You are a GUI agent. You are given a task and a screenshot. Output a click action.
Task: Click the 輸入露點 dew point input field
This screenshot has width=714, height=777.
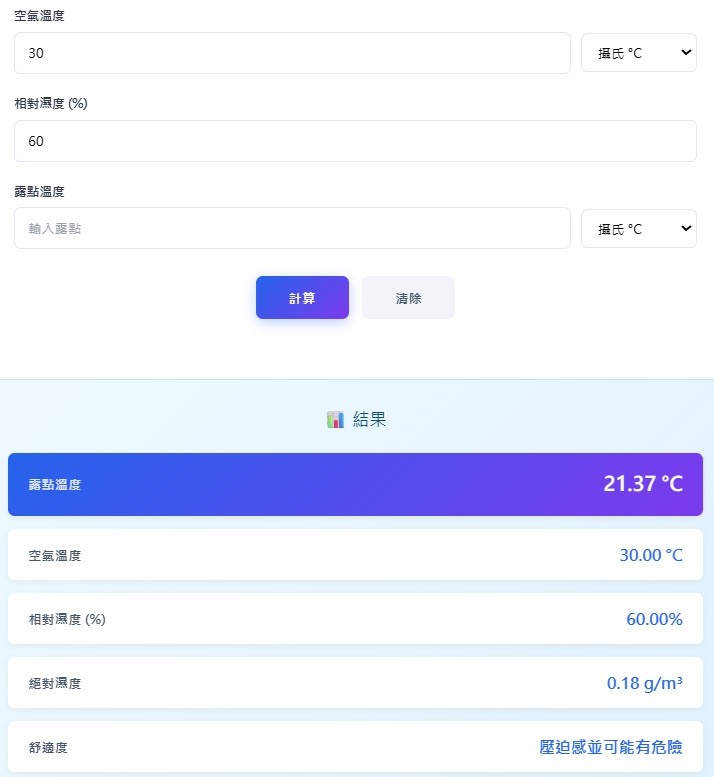(292, 228)
